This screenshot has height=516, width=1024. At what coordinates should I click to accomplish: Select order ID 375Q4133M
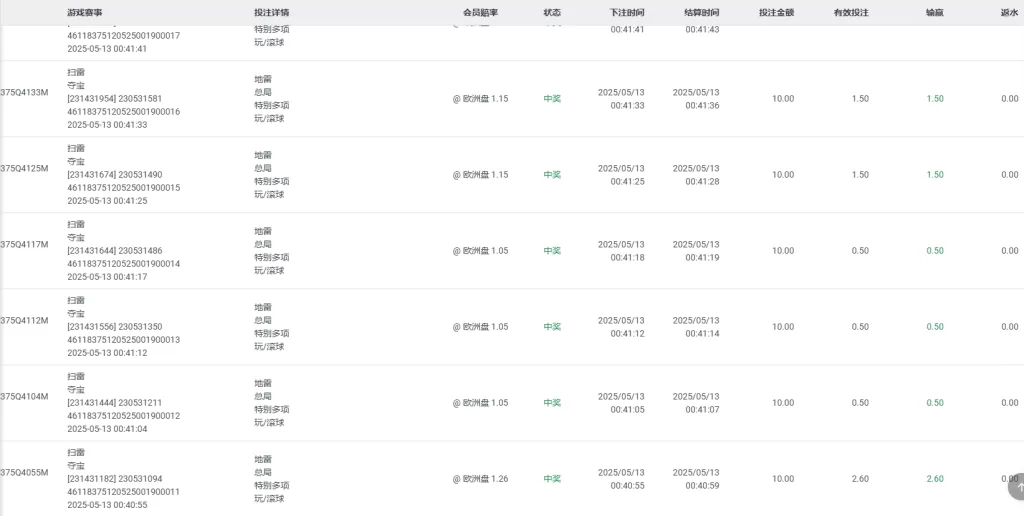24,92
